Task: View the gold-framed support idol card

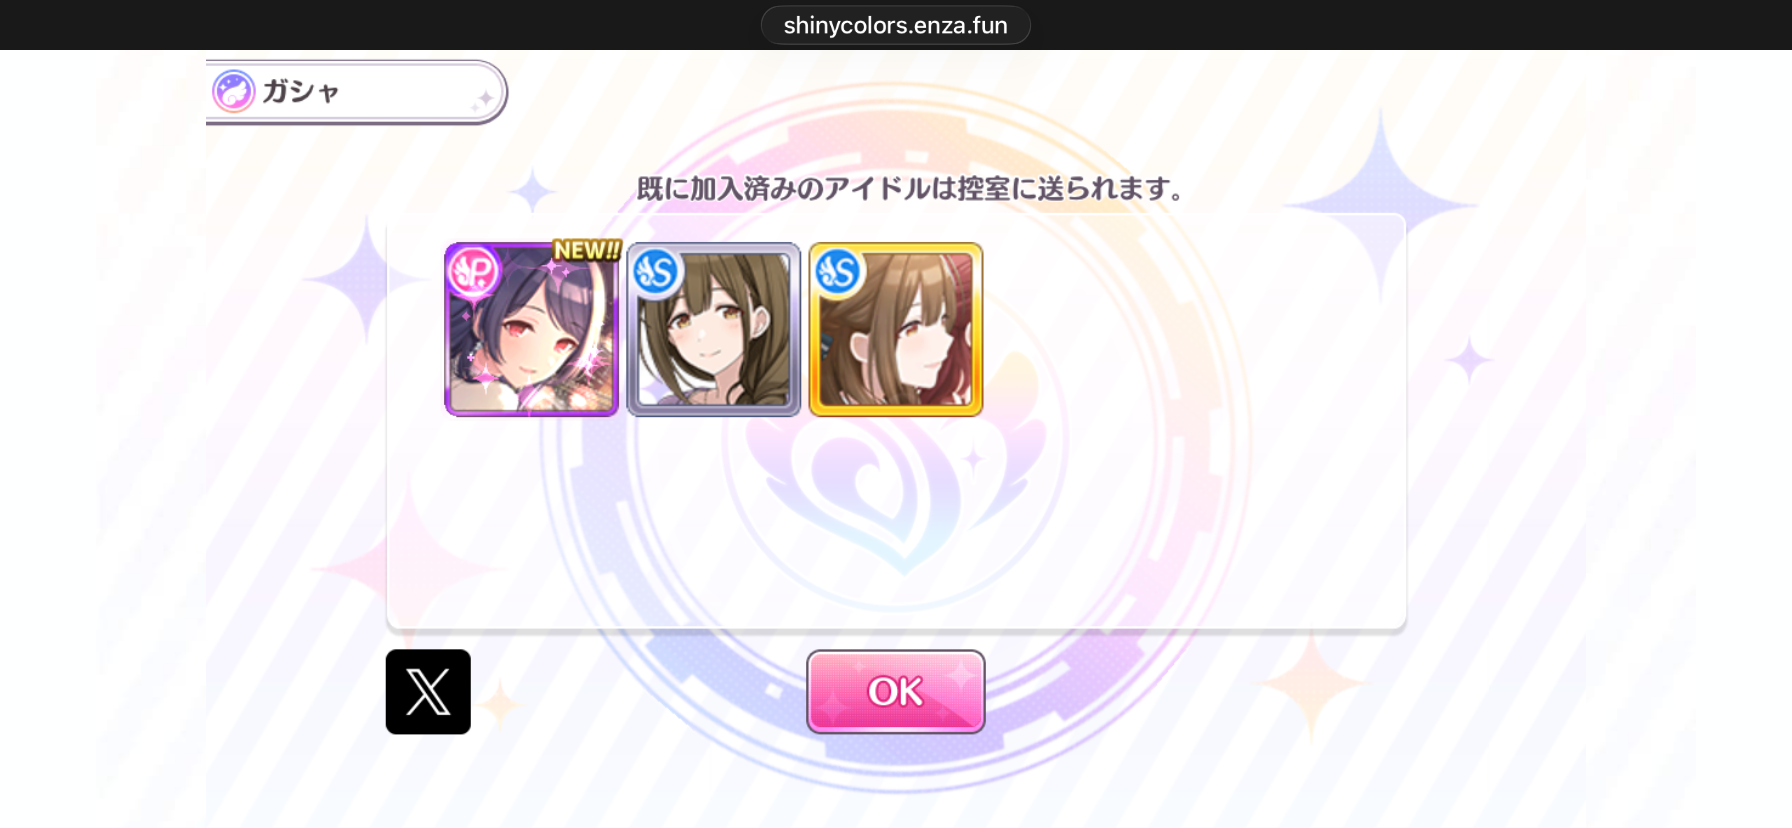Action: coord(896,329)
